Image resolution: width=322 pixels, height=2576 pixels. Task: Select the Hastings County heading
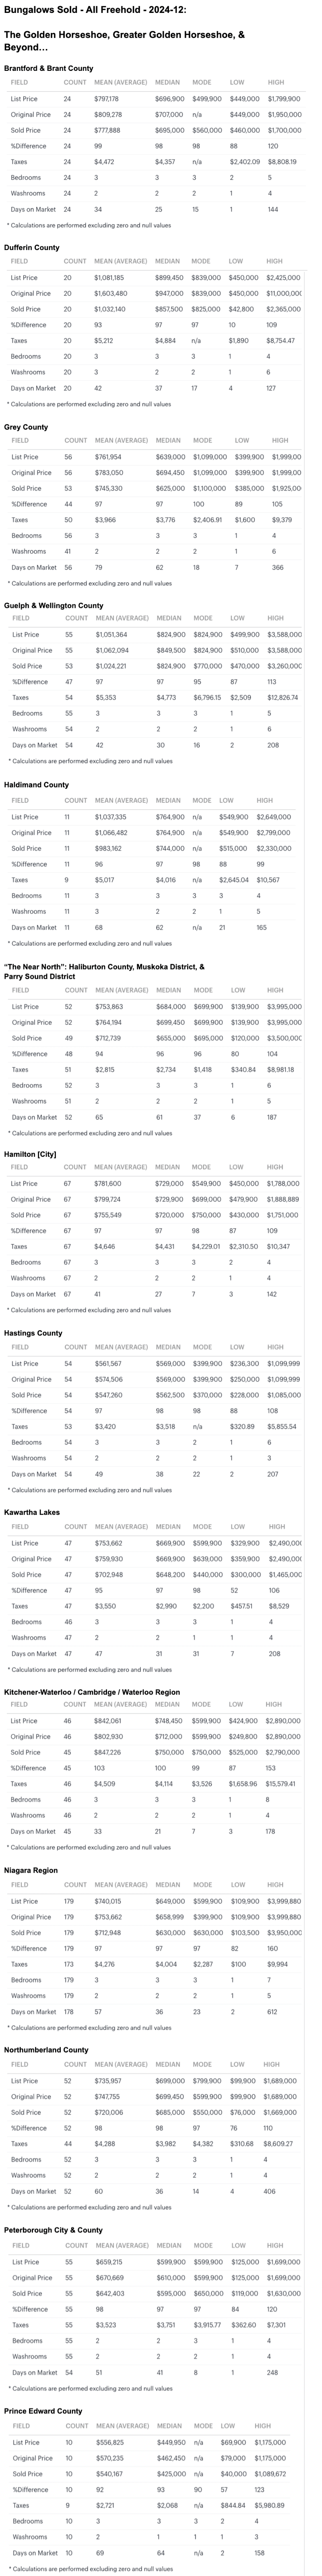33,1333
